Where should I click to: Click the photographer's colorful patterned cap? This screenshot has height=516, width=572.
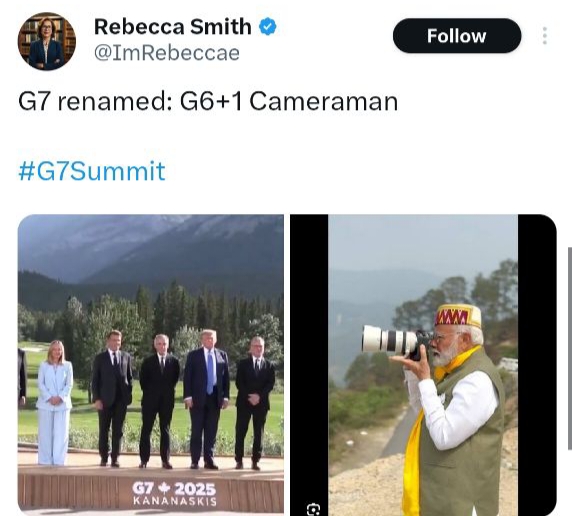[x=458, y=315]
